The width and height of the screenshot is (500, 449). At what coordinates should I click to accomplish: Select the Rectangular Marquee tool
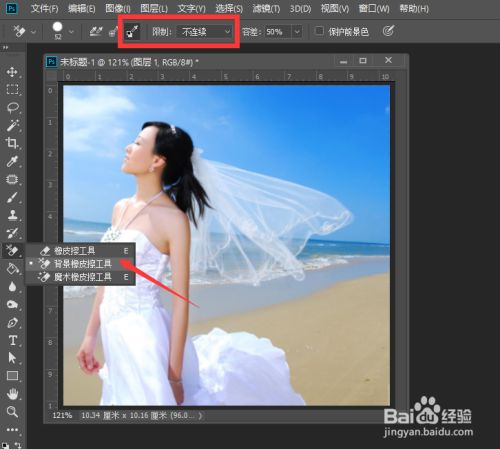pyautogui.click(x=12, y=89)
